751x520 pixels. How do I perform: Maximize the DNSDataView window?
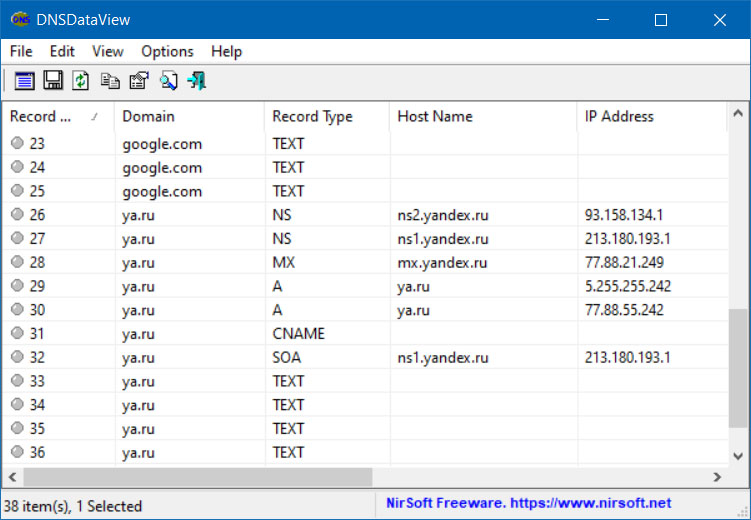click(661, 20)
